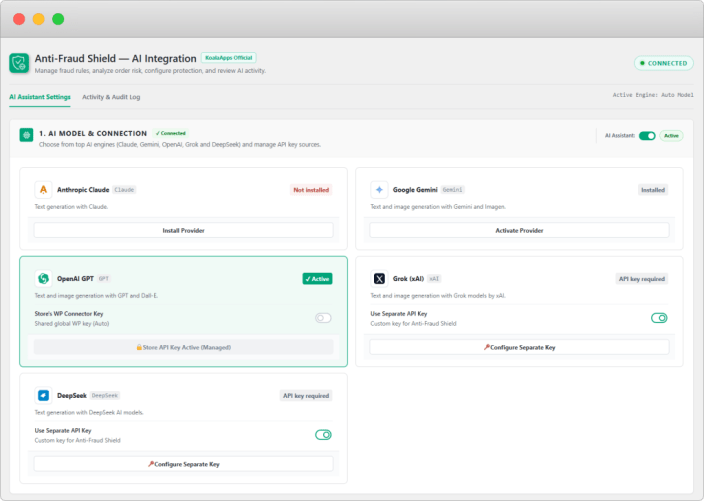Click the Gemini tag next to Google Gemini
The image size is (704, 501).
[452, 190]
